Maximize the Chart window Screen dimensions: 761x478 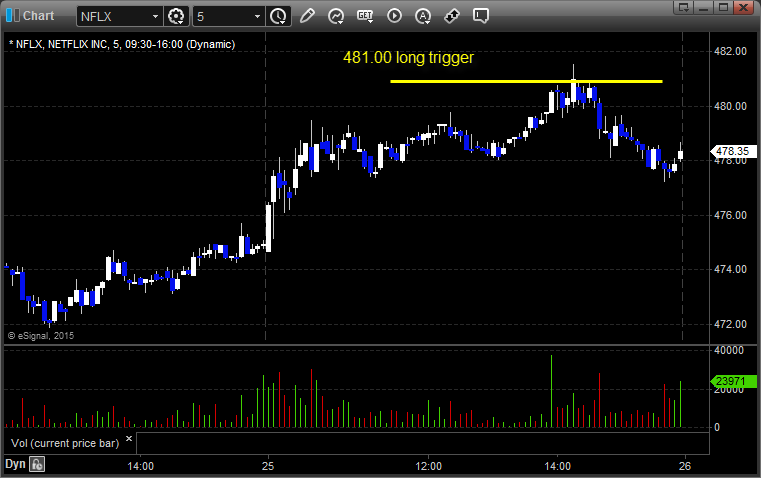pos(723,7)
